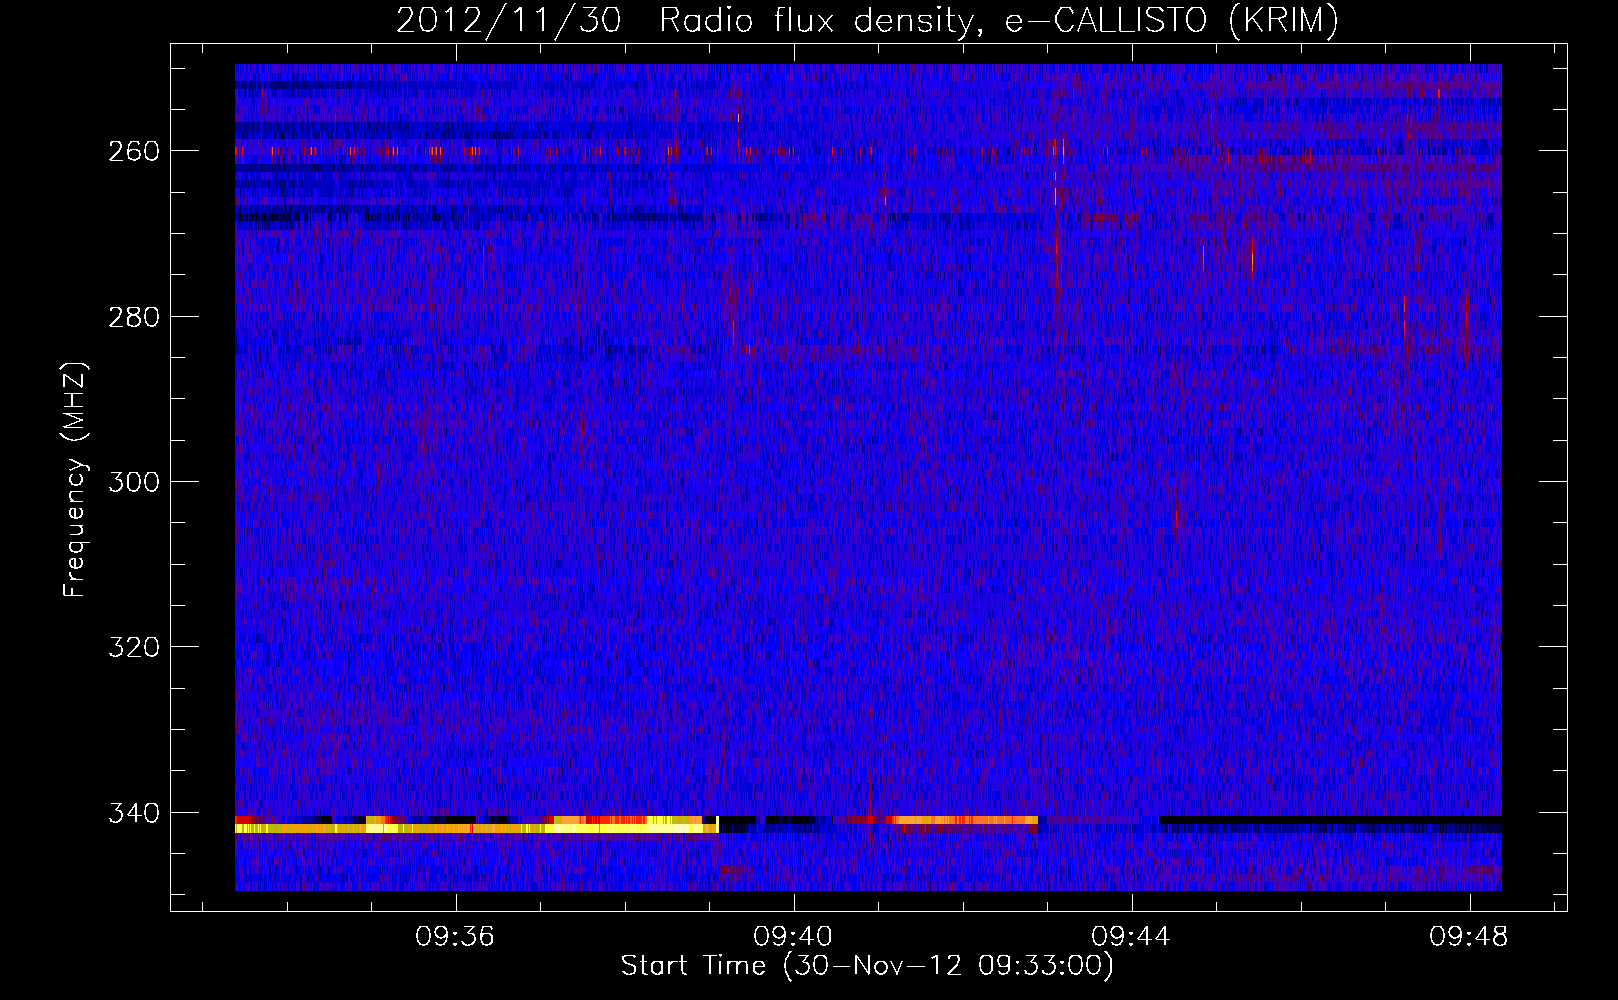Viewport: 1618px width, 1000px height.
Task: Click the 'Start Time (30-Nov-12 09:33:00)' label
Action: click(867, 966)
